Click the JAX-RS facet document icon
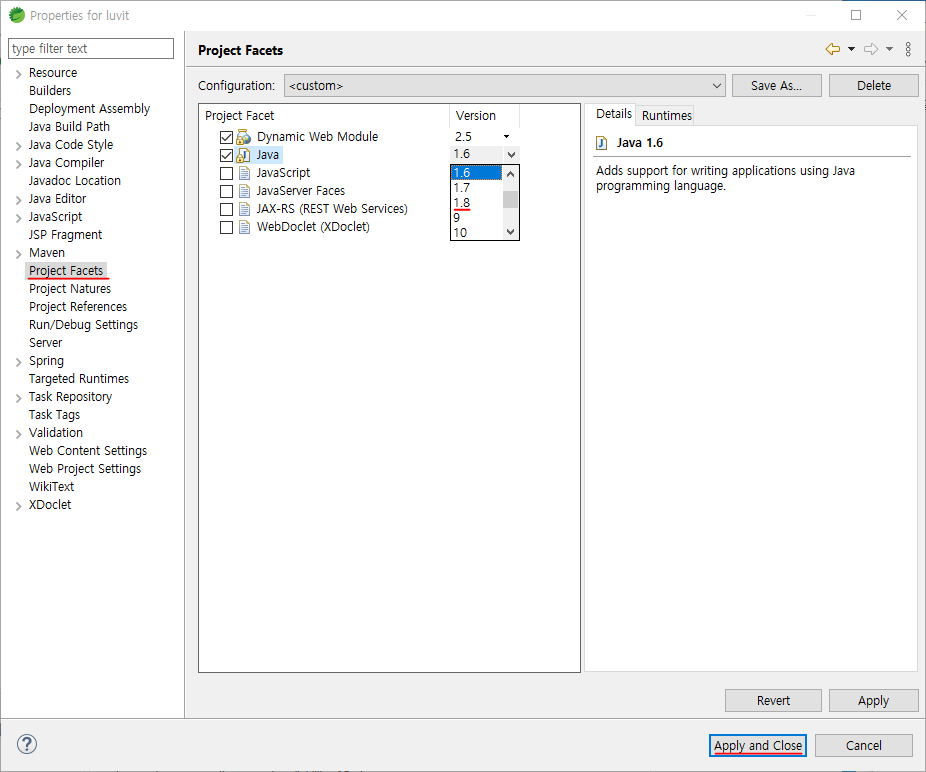 pos(244,209)
